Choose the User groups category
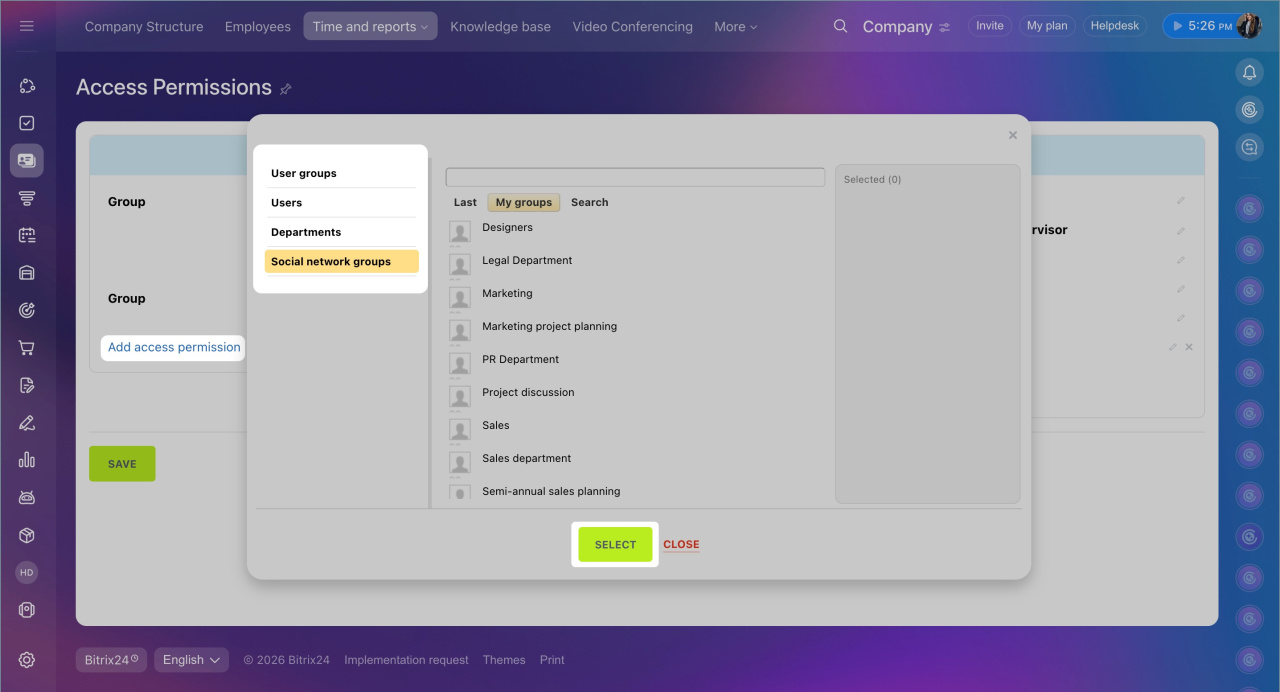1280x692 pixels. pos(304,173)
